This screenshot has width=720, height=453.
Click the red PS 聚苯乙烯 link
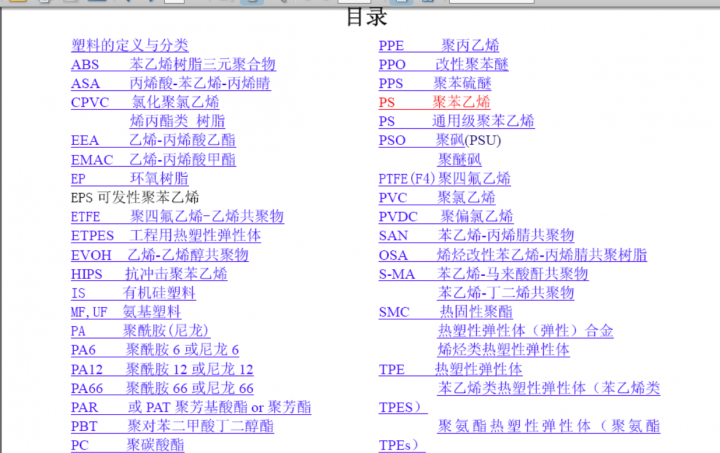tap(434, 102)
